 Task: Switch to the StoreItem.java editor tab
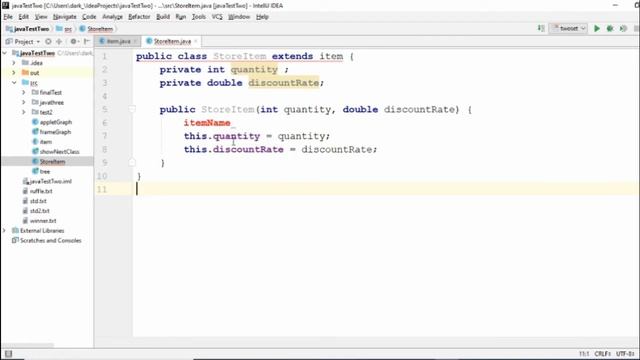click(172, 42)
